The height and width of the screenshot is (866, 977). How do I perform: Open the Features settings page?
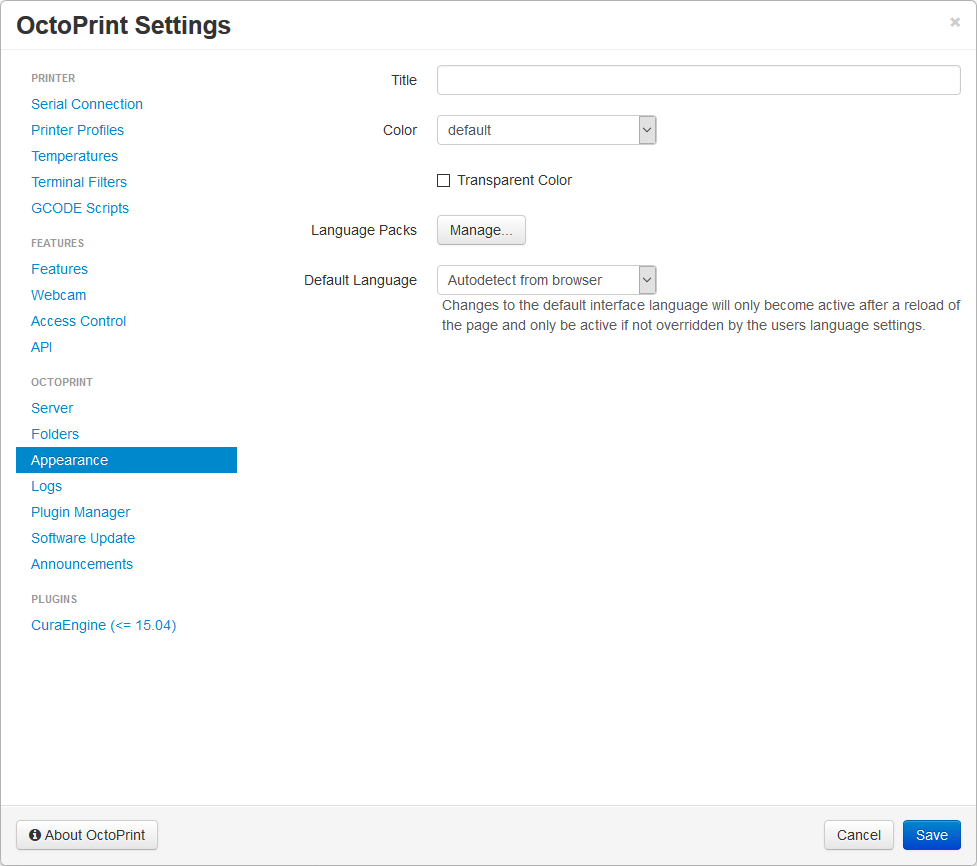(x=59, y=269)
